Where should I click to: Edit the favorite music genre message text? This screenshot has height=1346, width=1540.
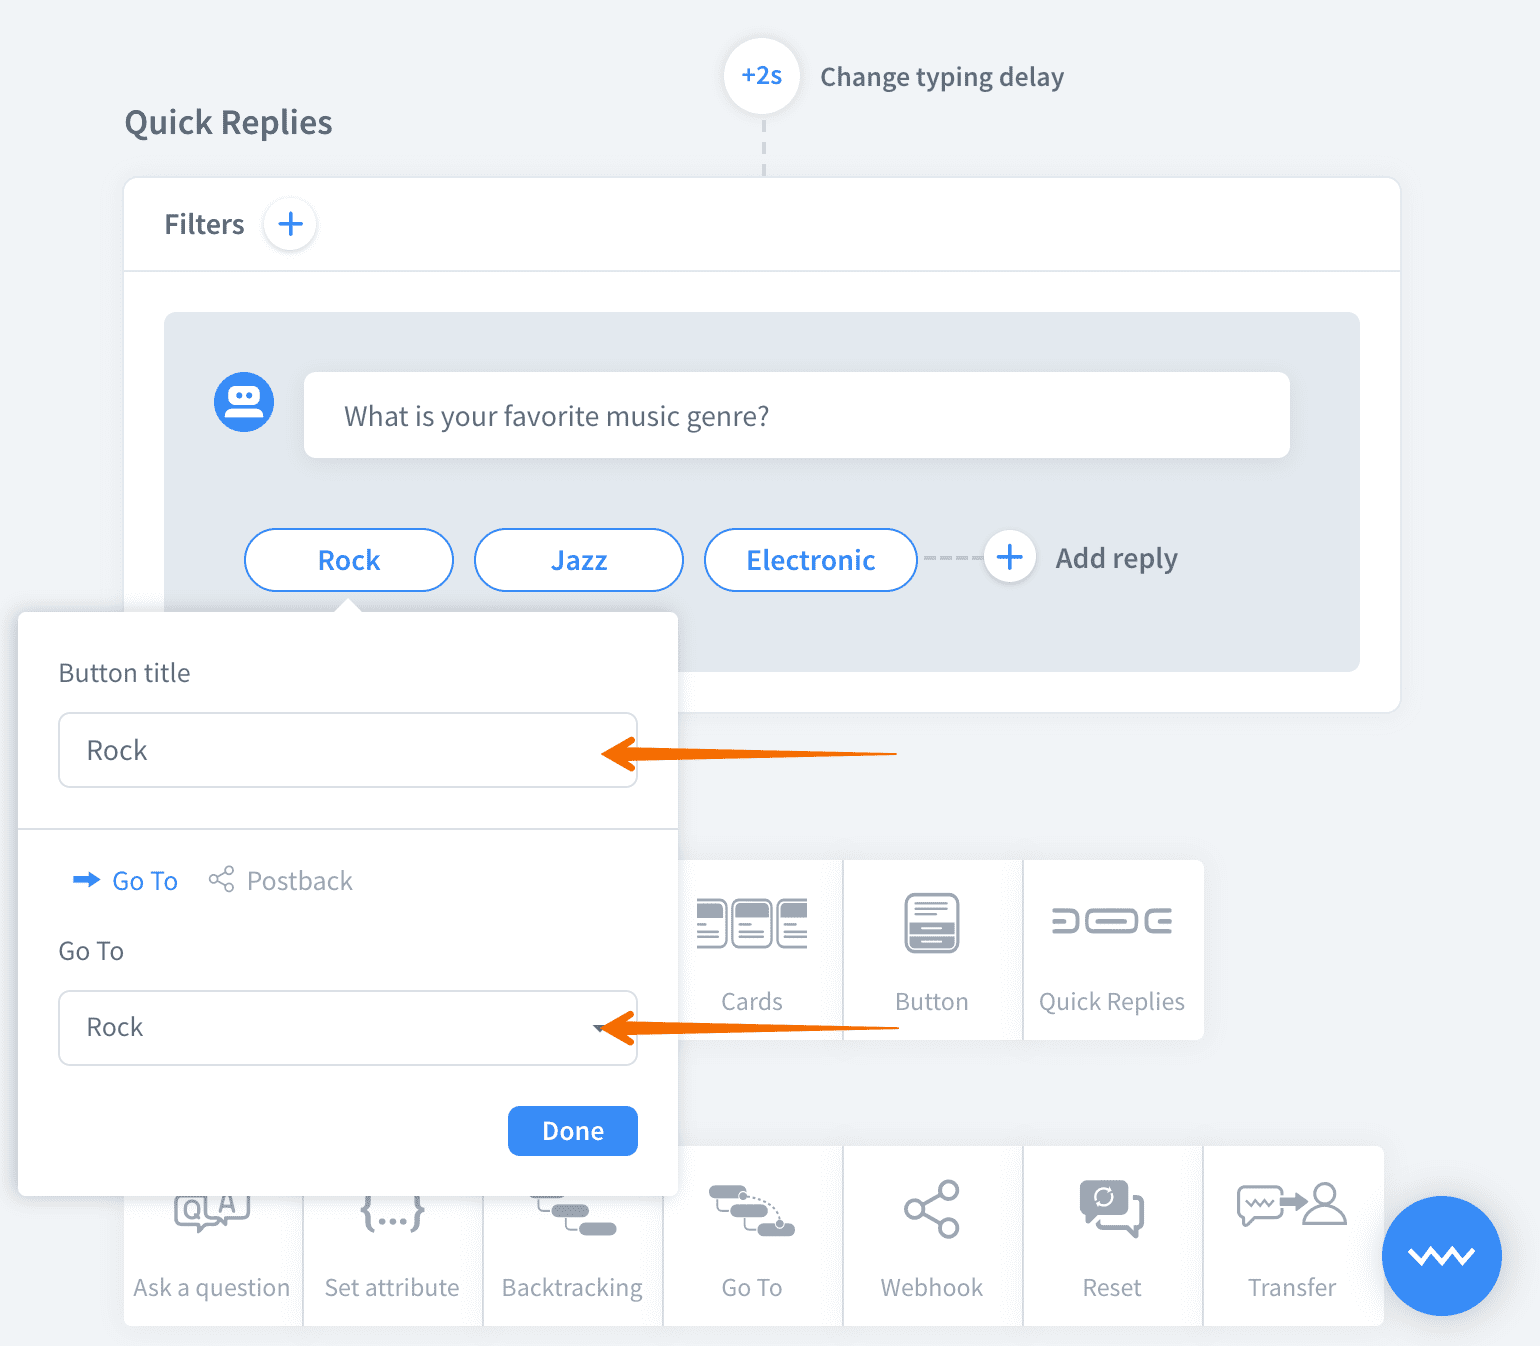[x=796, y=416]
